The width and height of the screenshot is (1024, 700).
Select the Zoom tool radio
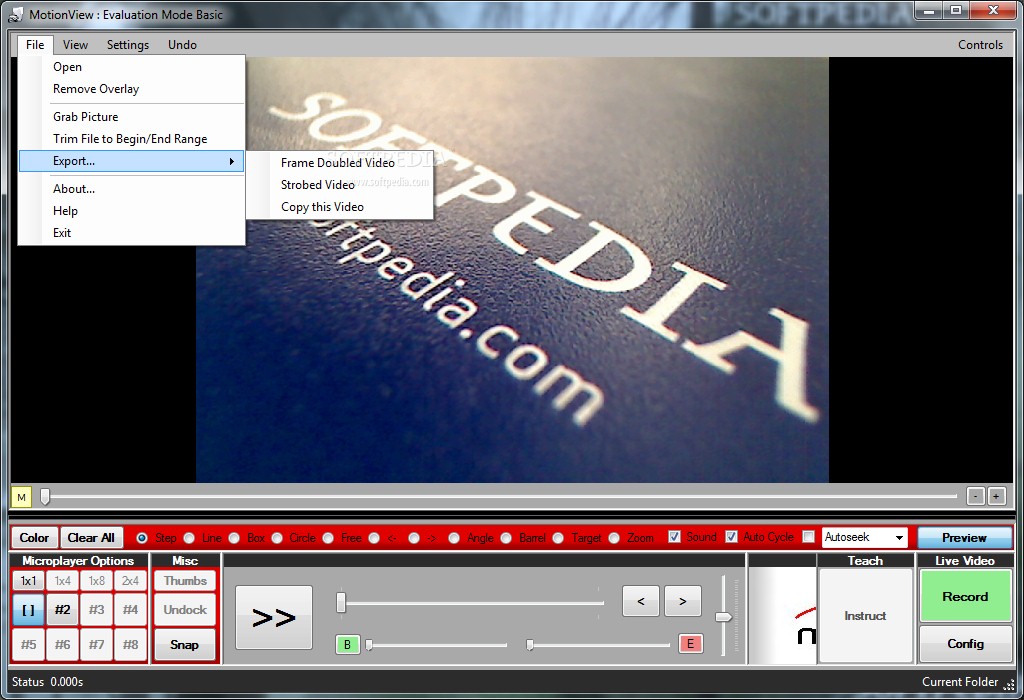tap(614, 538)
